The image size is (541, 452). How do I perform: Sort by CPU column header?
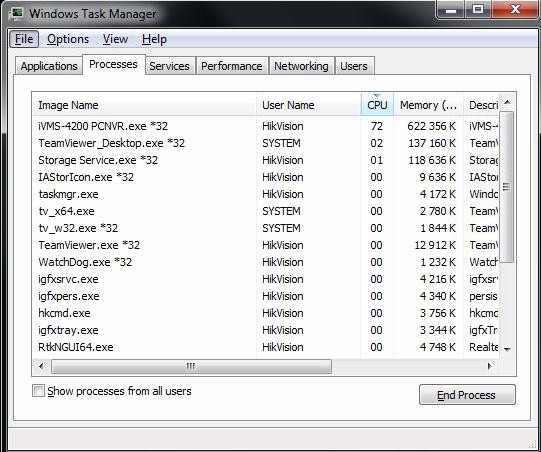(x=377, y=105)
